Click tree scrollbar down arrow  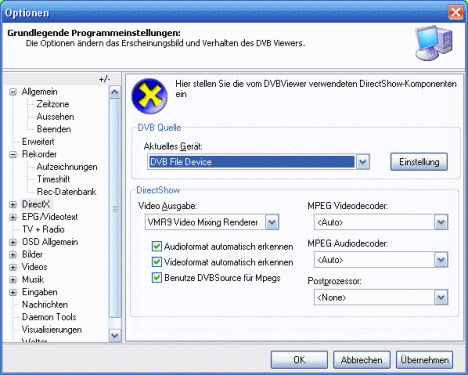(115, 335)
